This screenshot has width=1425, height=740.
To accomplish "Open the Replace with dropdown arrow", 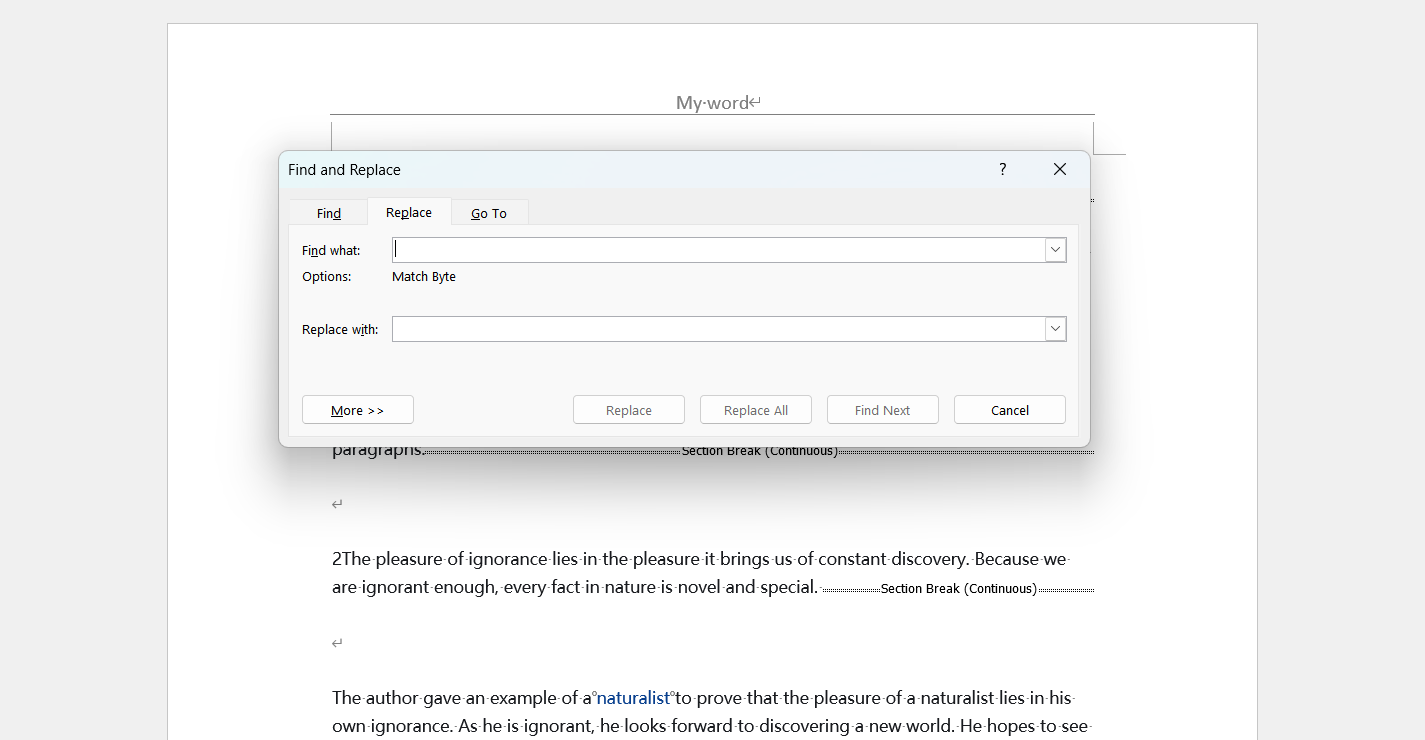I will (x=1055, y=329).
